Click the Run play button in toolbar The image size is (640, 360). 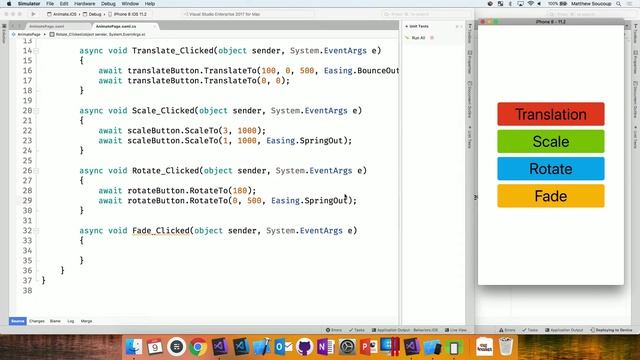(33, 14)
